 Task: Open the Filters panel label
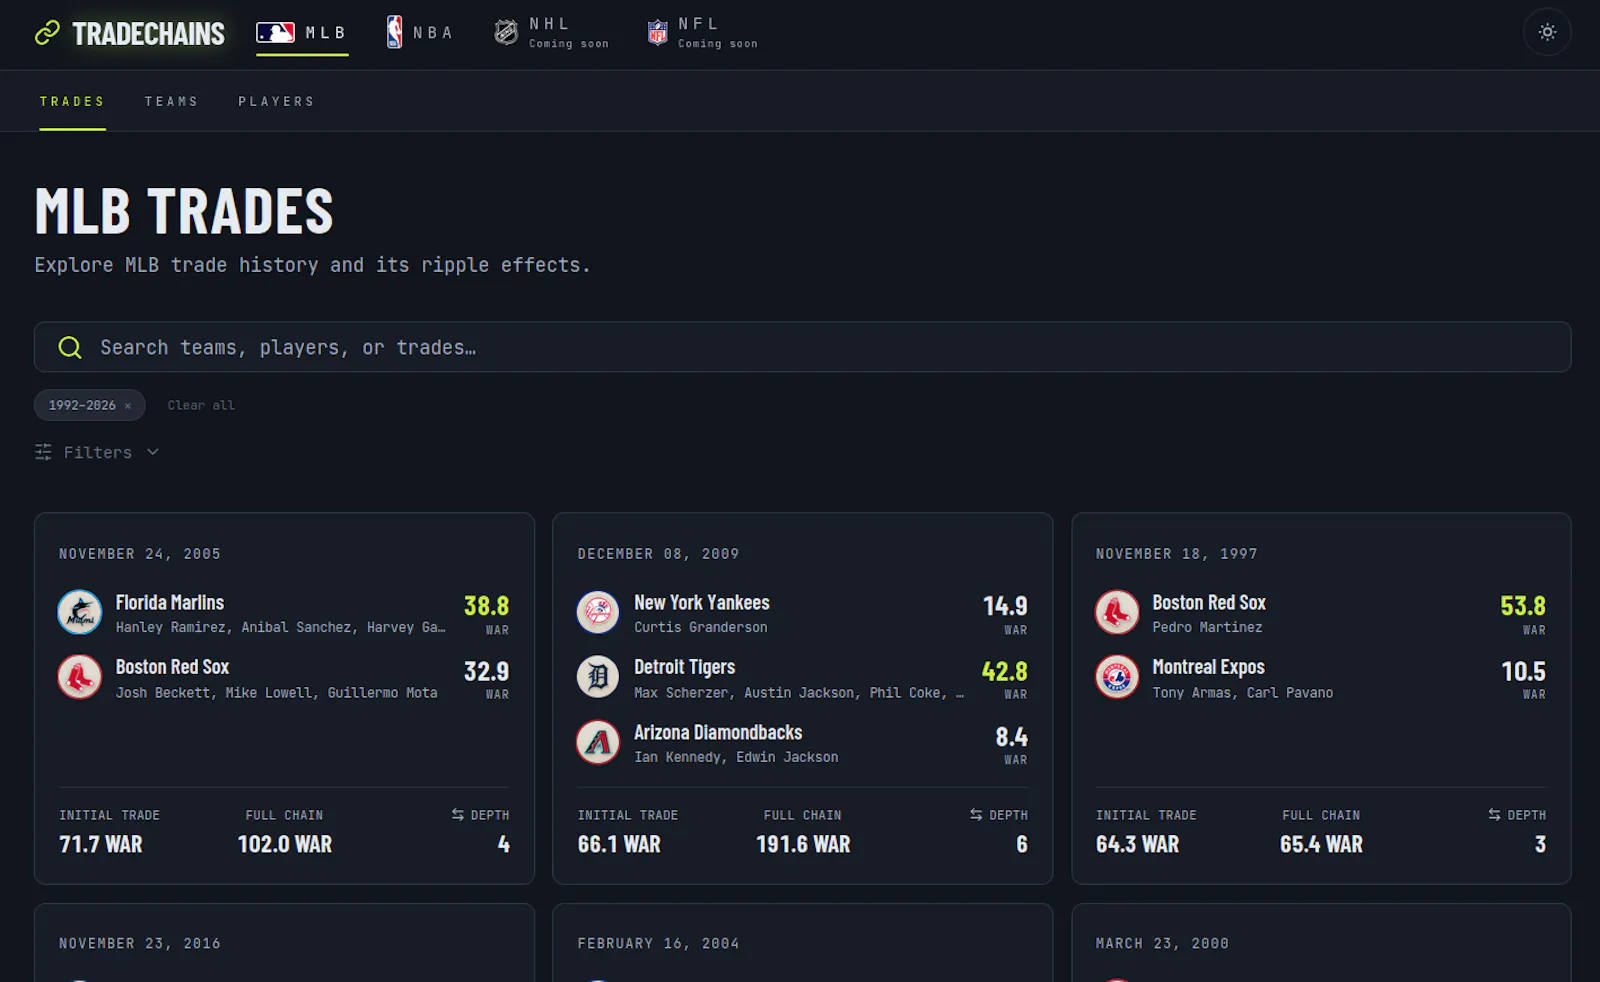point(98,453)
